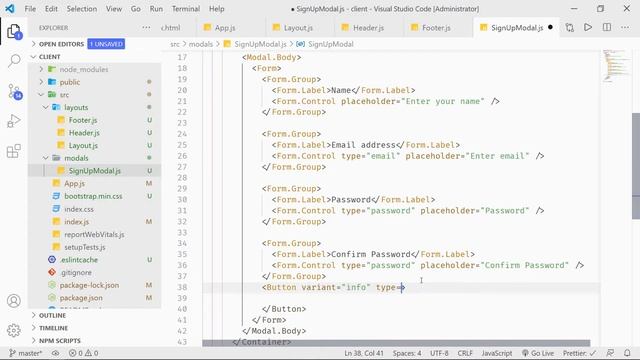Viewport: 640px width, 360px height.
Task: Open the Help menu
Action: click(217, 9)
